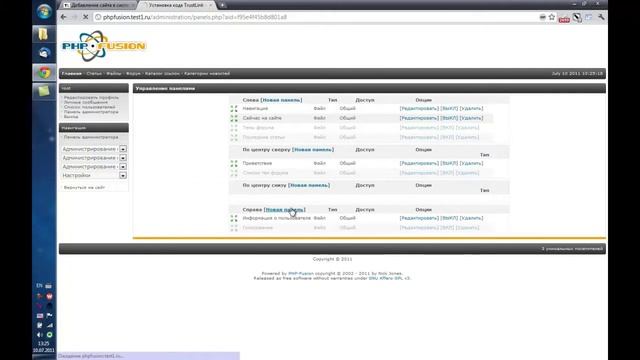Delete the 'Информация о пользователе' panel
Image resolution: width=640 pixels, height=360 pixels.
pos(471,218)
